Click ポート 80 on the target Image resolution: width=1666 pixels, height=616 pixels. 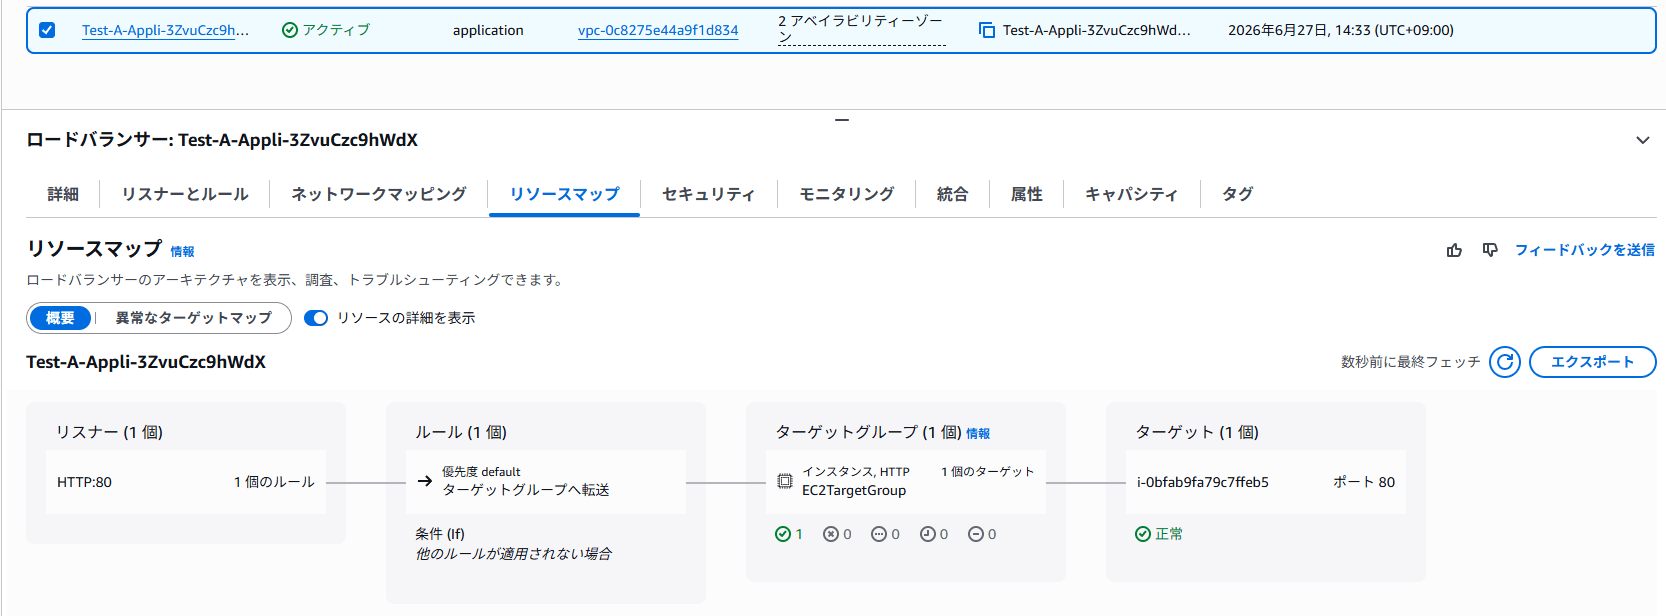tap(1364, 482)
